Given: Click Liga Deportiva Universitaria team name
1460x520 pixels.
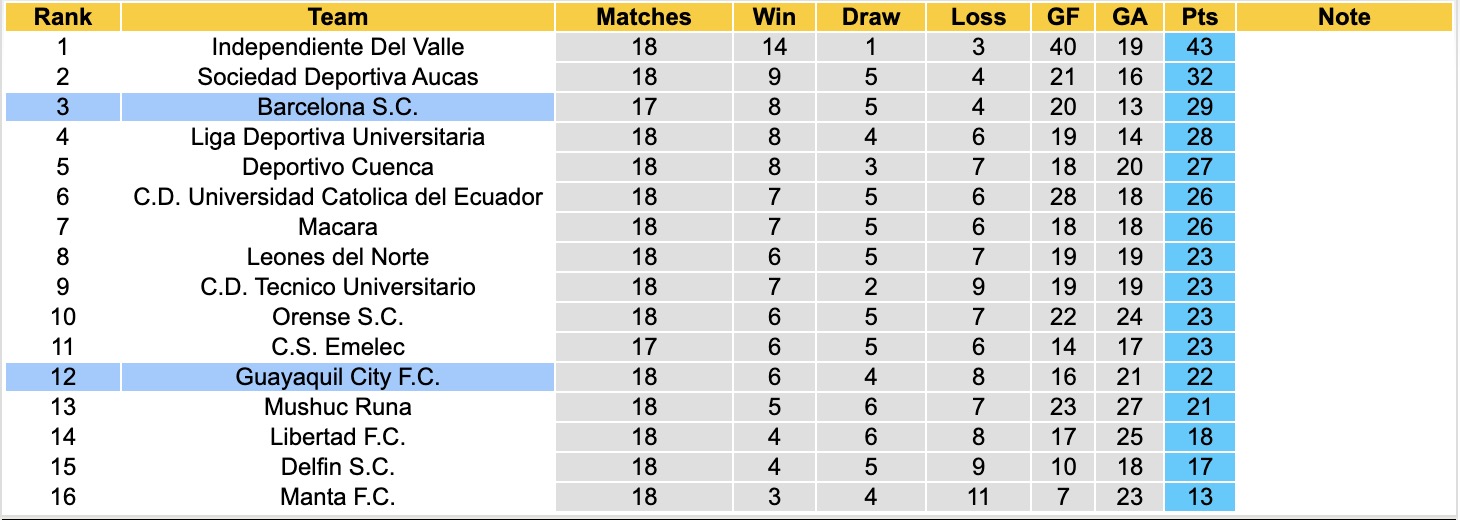Looking at the screenshot, I should [338, 137].
